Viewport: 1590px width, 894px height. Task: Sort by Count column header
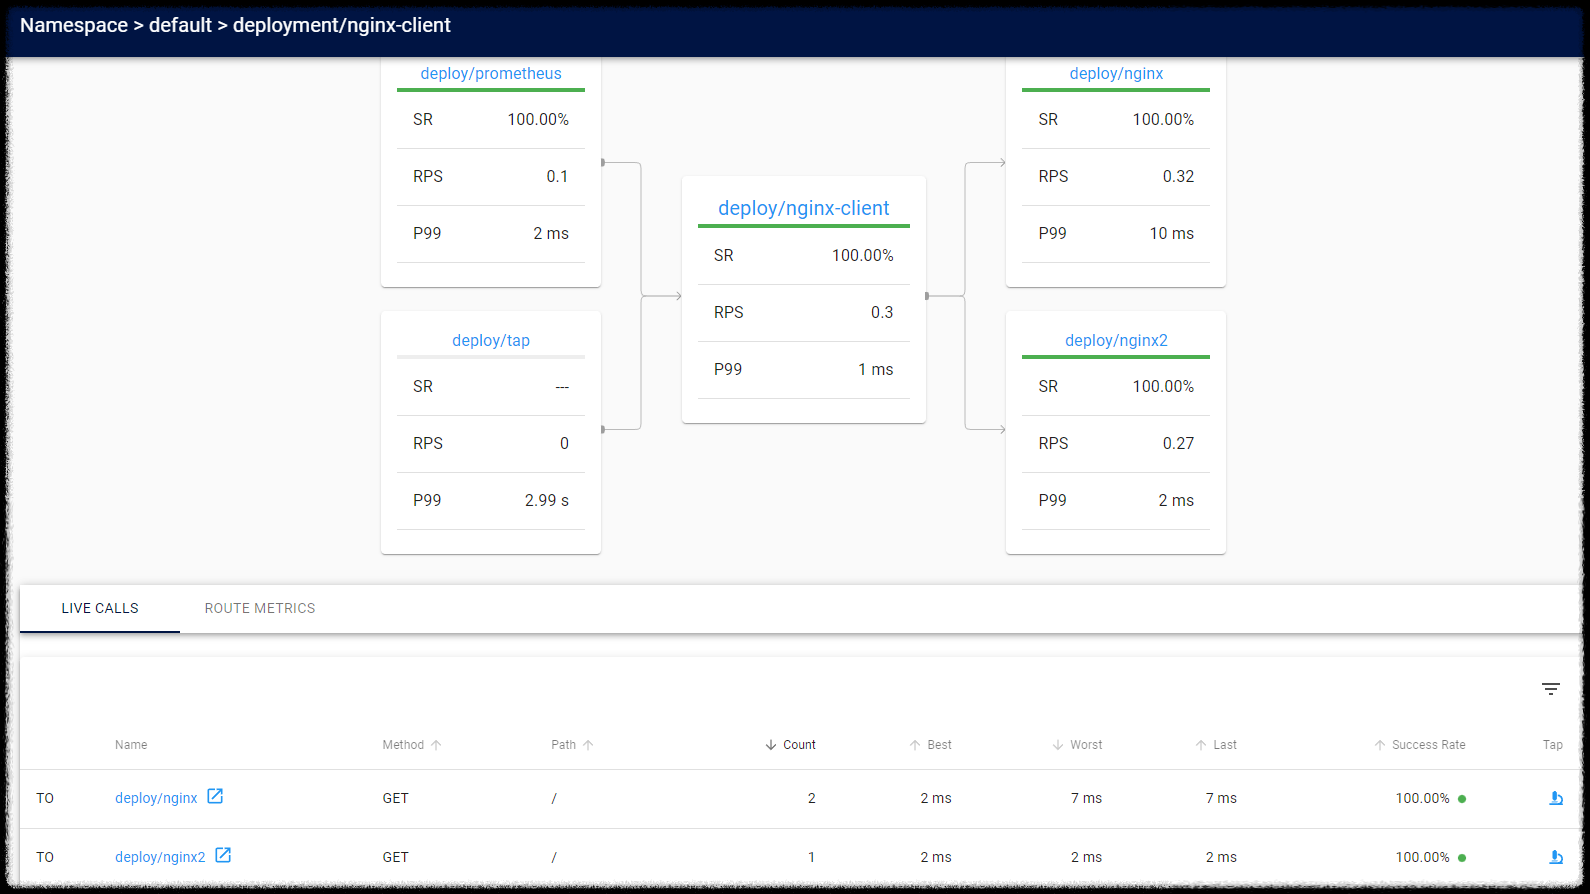tap(790, 745)
